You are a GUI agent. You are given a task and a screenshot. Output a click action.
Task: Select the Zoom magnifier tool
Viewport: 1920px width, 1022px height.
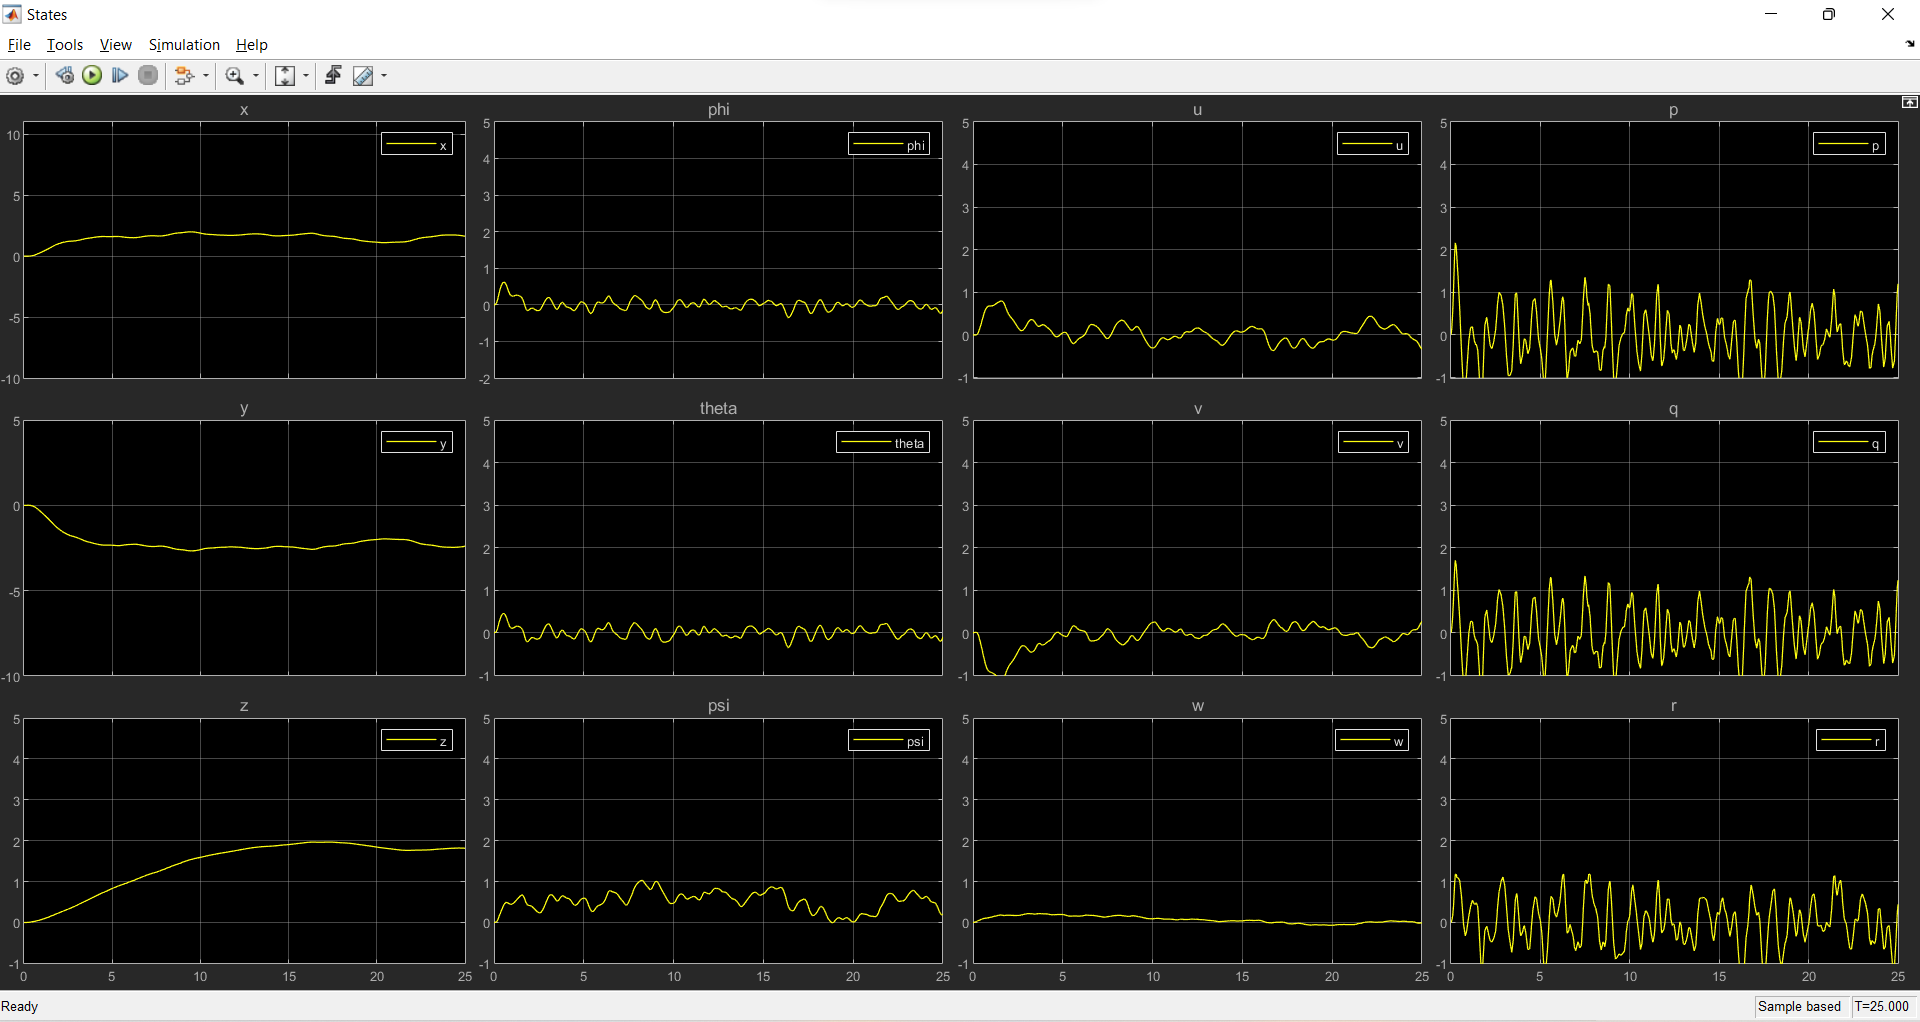pyautogui.click(x=235, y=76)
